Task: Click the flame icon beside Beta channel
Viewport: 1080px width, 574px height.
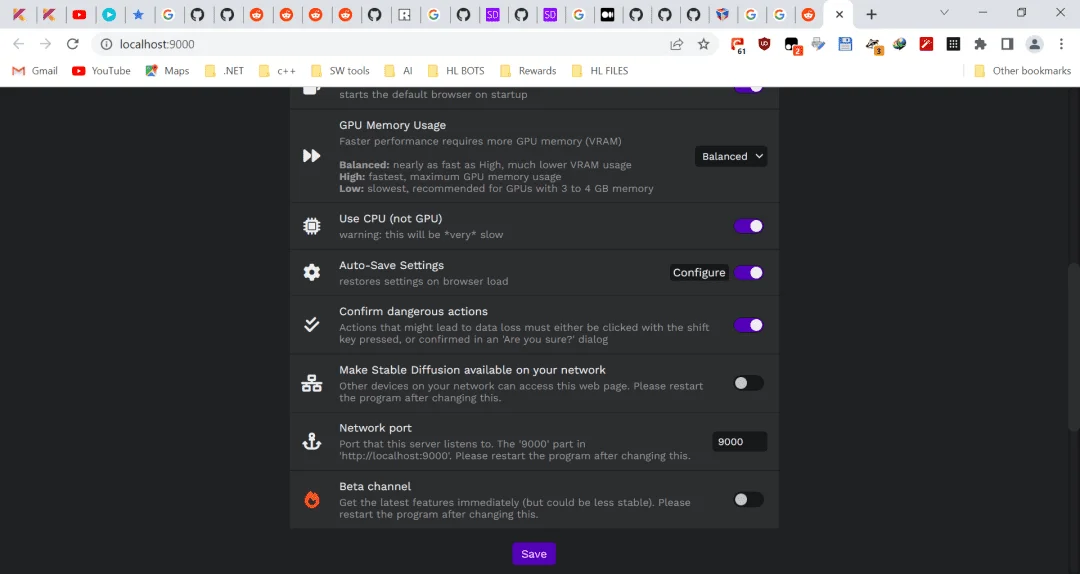Action: pyautogui.click(x=312, y=500)
